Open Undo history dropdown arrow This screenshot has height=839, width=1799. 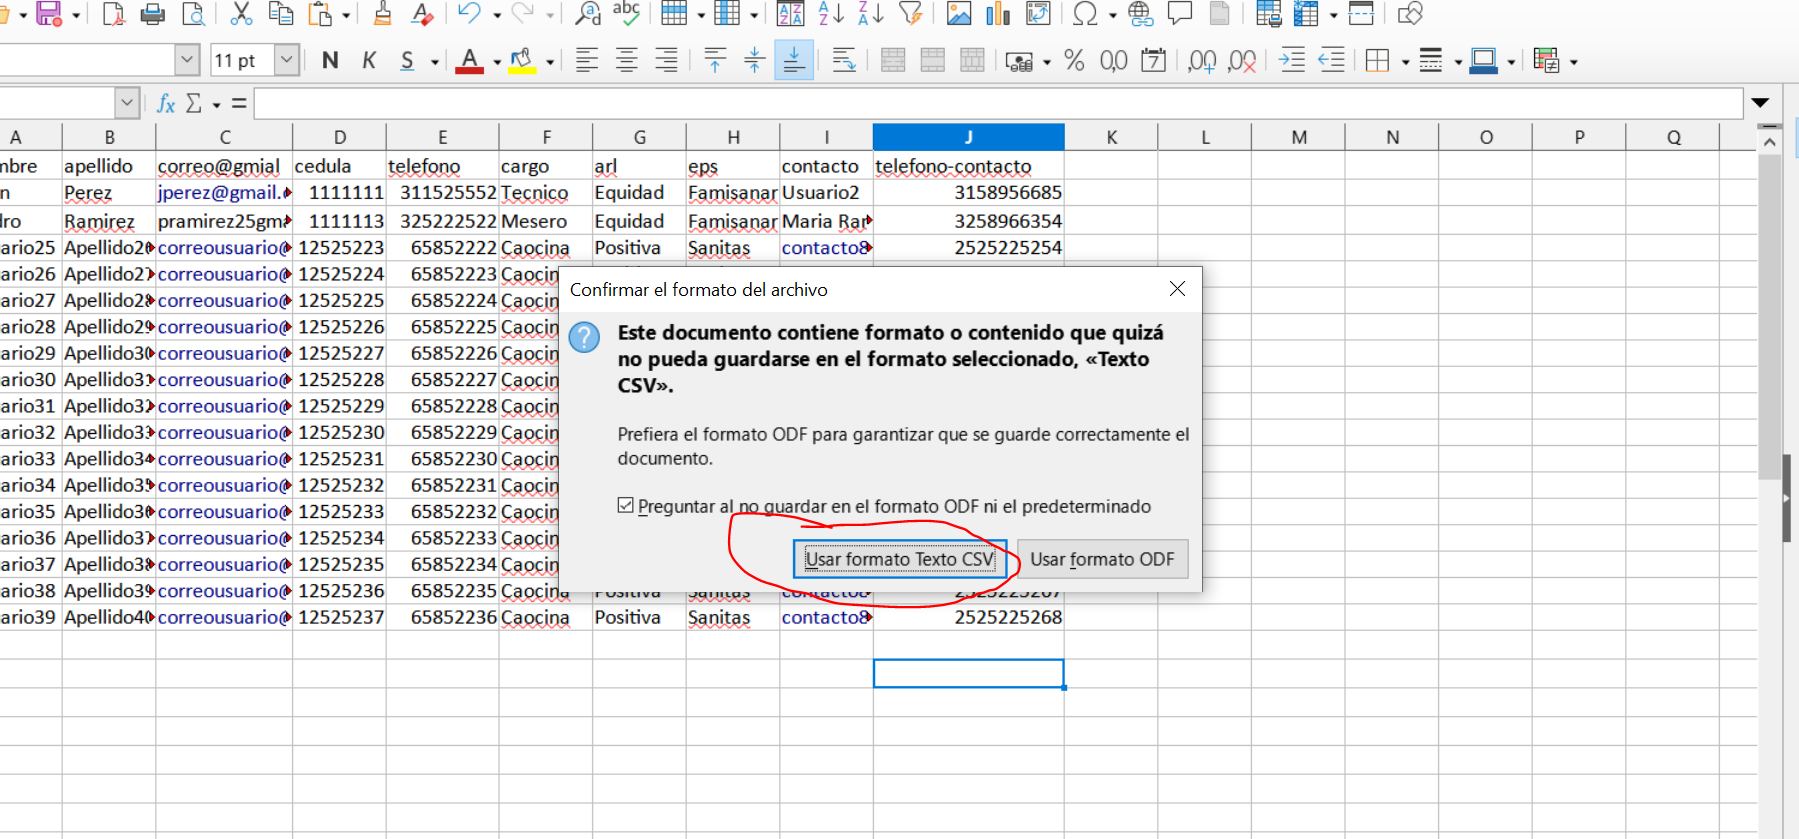pyautogui.click(x=496, y=15)
